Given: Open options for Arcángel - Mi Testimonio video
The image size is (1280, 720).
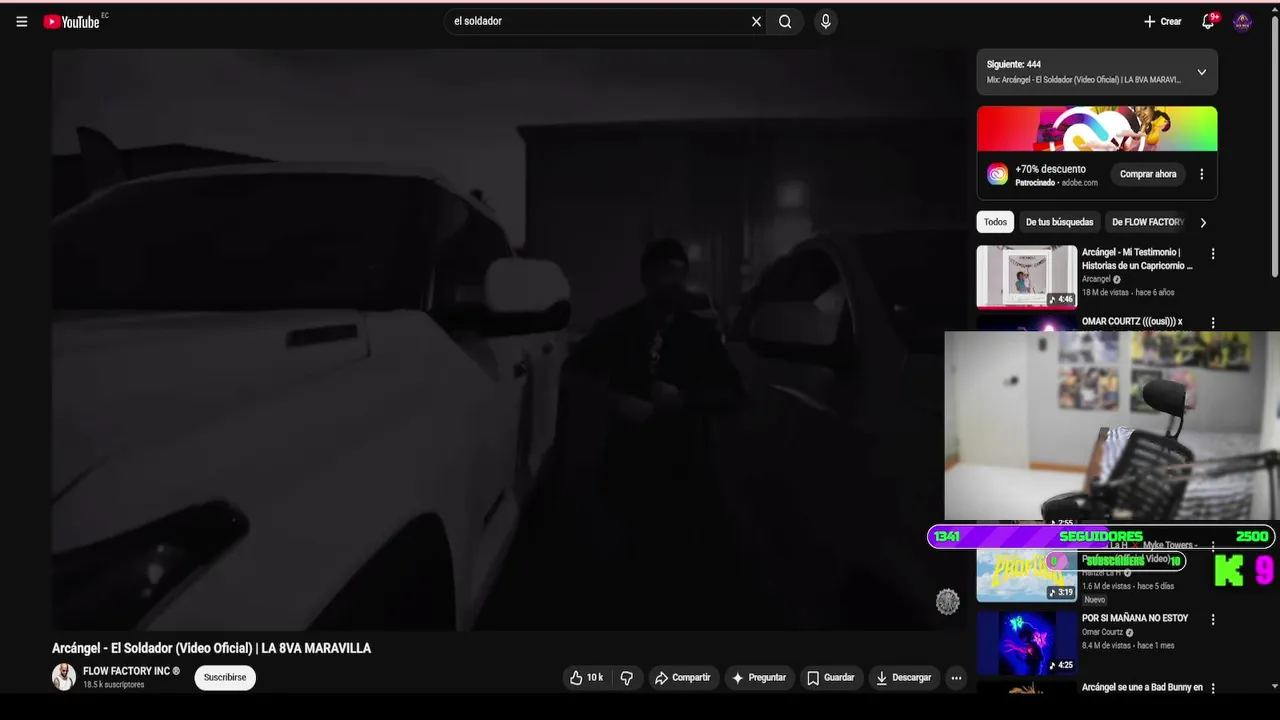Looking at the screenshot, I should [1213, 254].
